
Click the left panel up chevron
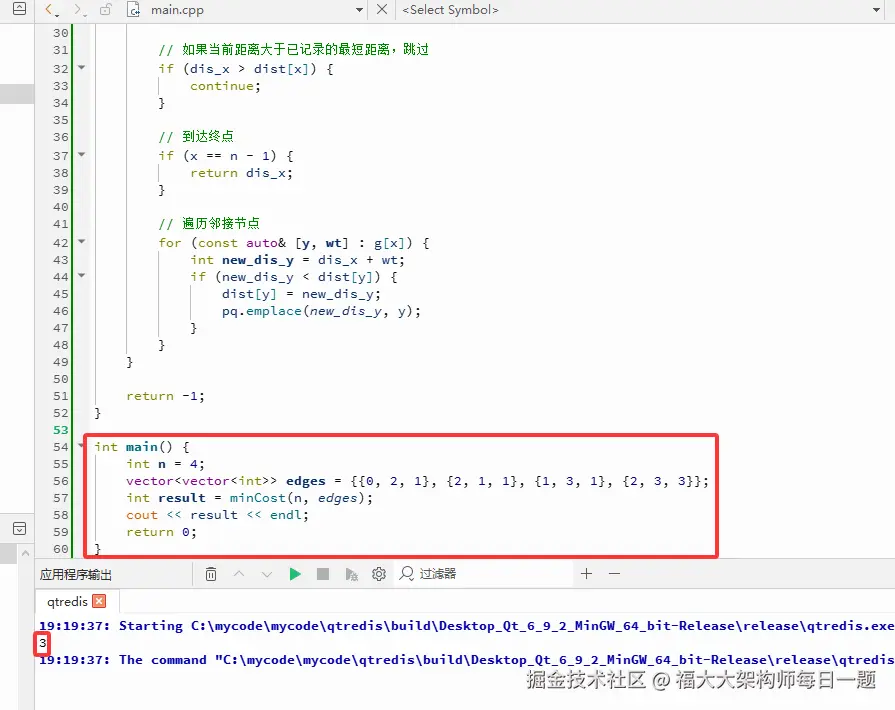click(x=25, y=553)
